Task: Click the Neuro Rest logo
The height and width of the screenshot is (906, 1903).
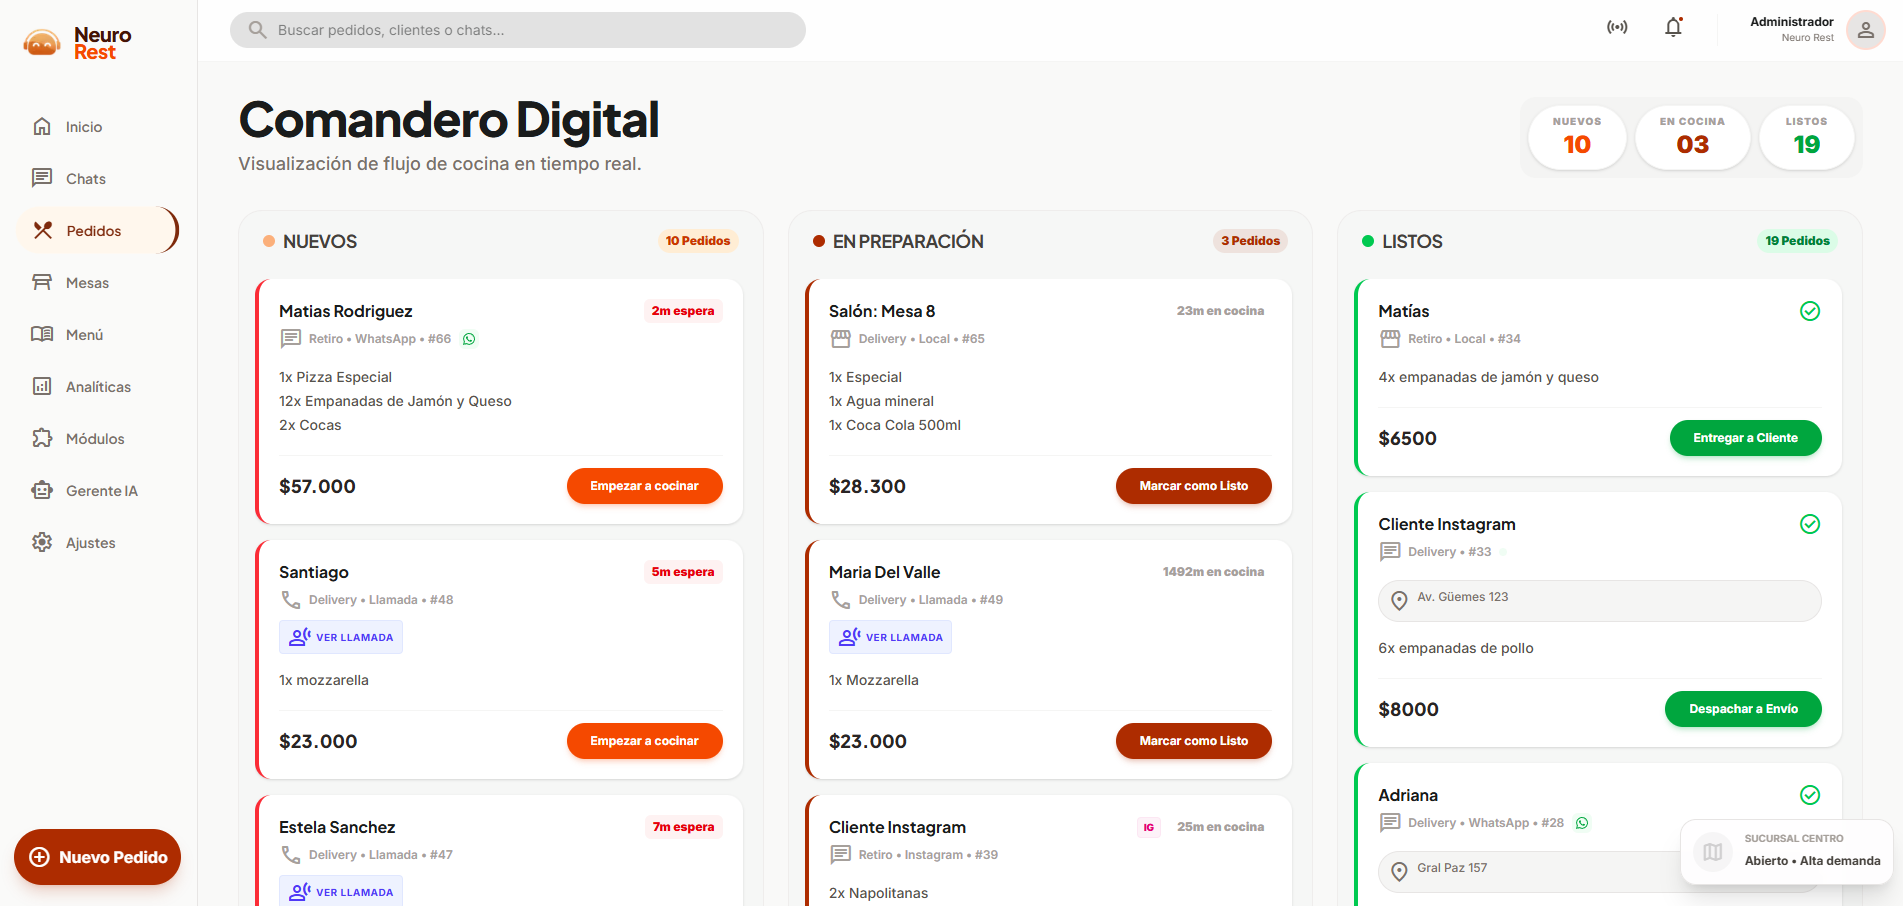Action: click(x=78, y=43)
